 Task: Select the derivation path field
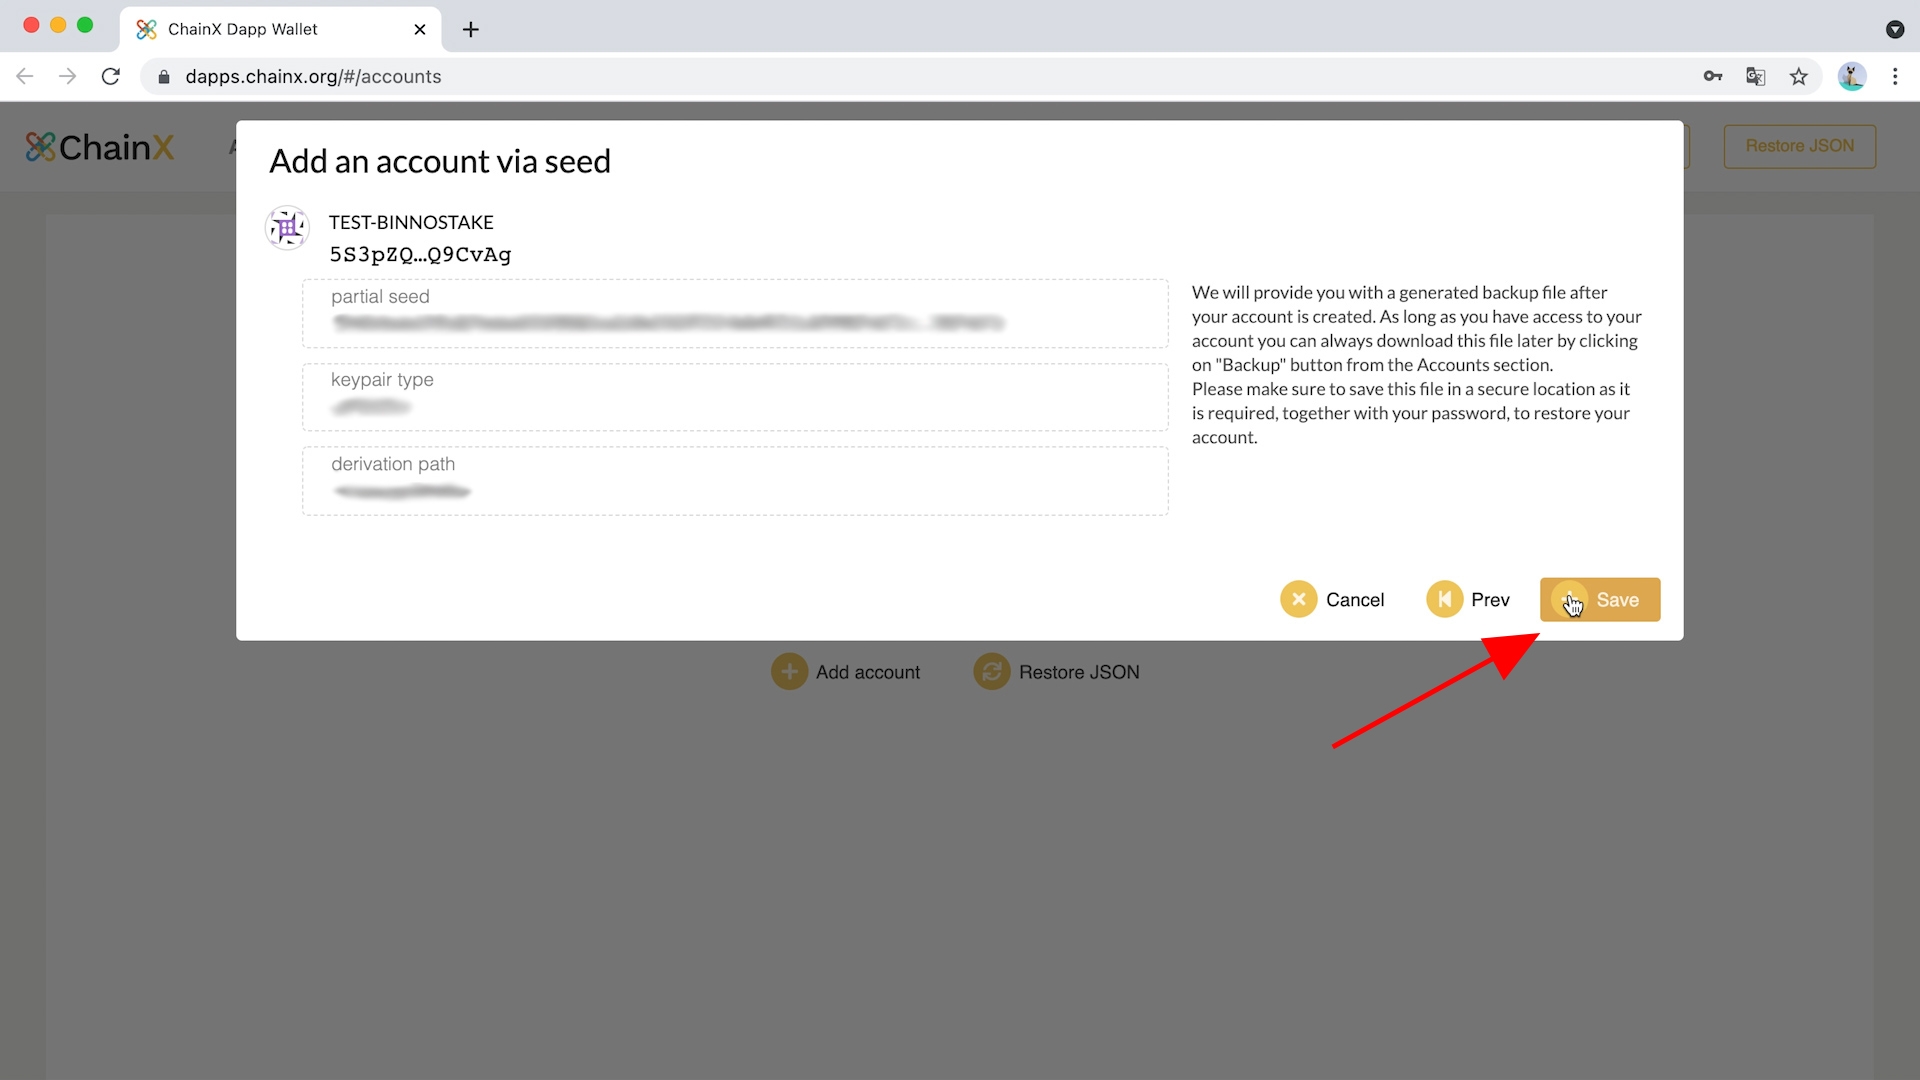point(735,481)
